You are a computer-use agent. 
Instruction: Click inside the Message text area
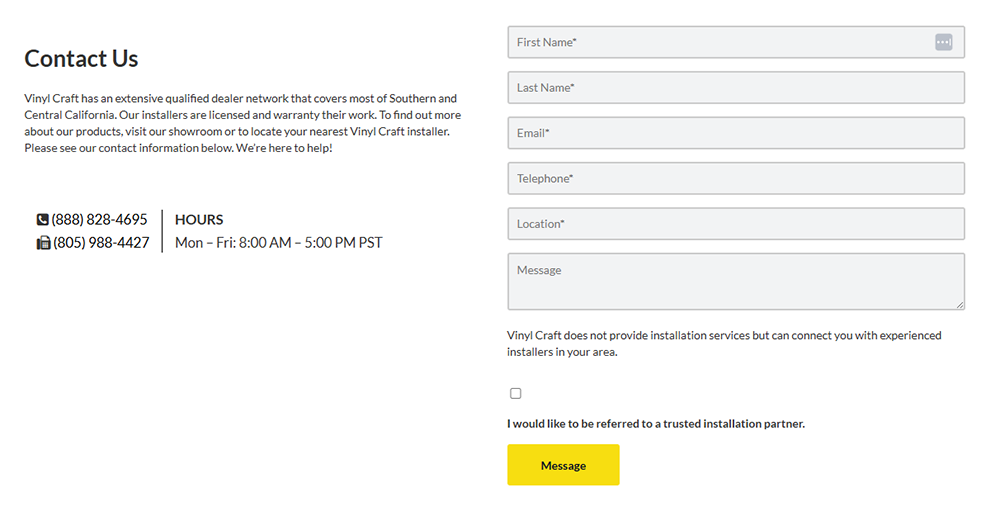[x=736, y=282]
